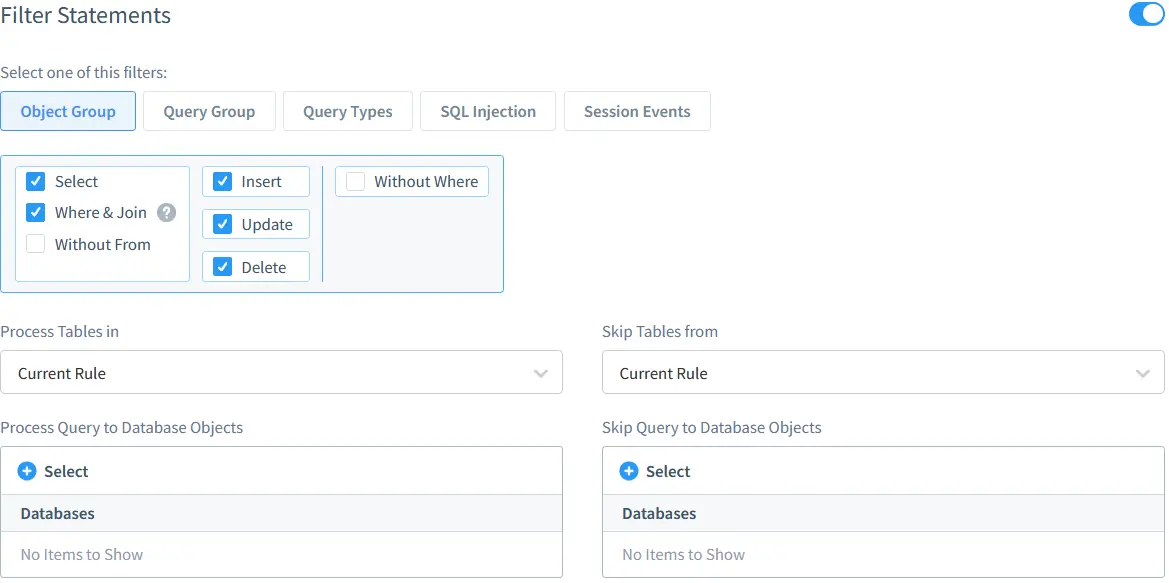Open the Session Events filter tab
This screenshot has height=583, width=1169.
(637, 111)
